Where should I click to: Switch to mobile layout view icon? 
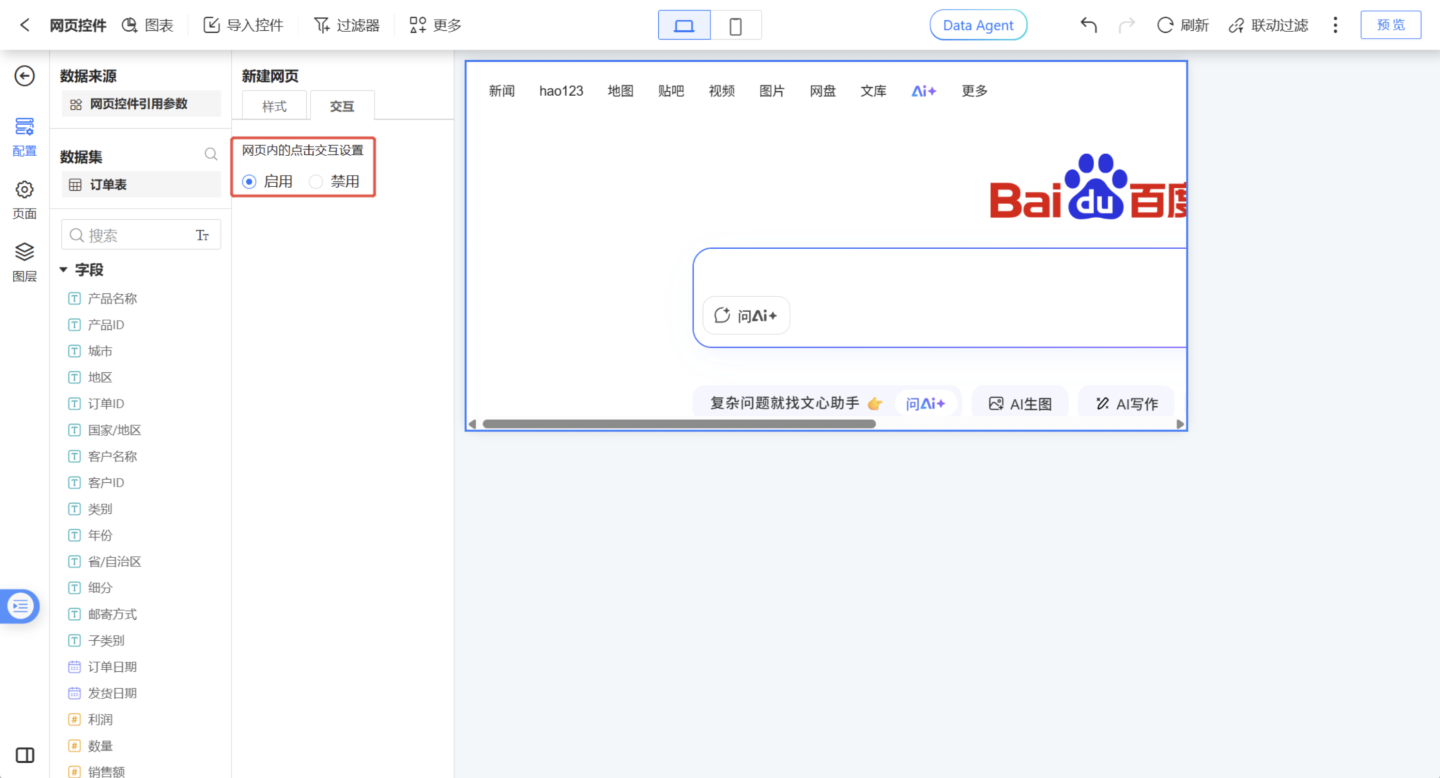735,25
